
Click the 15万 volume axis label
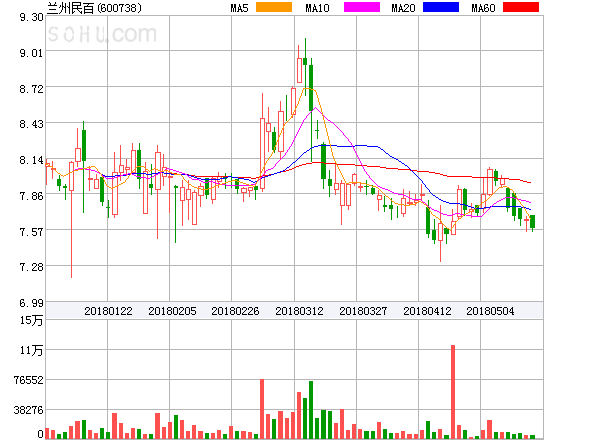(31, 320)
